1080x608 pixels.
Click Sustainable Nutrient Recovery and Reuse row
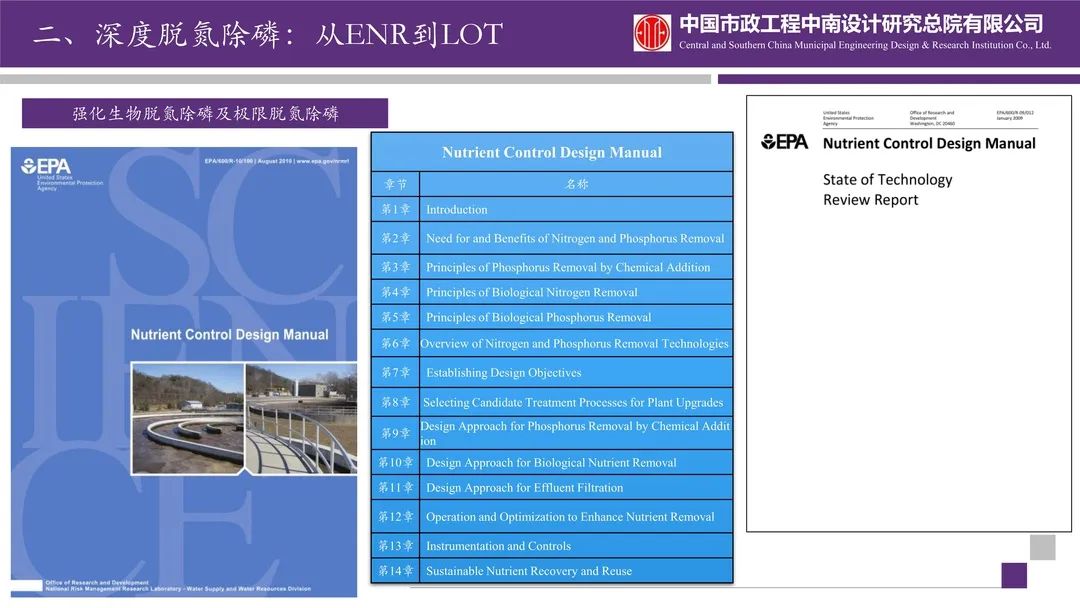[552, 571]
